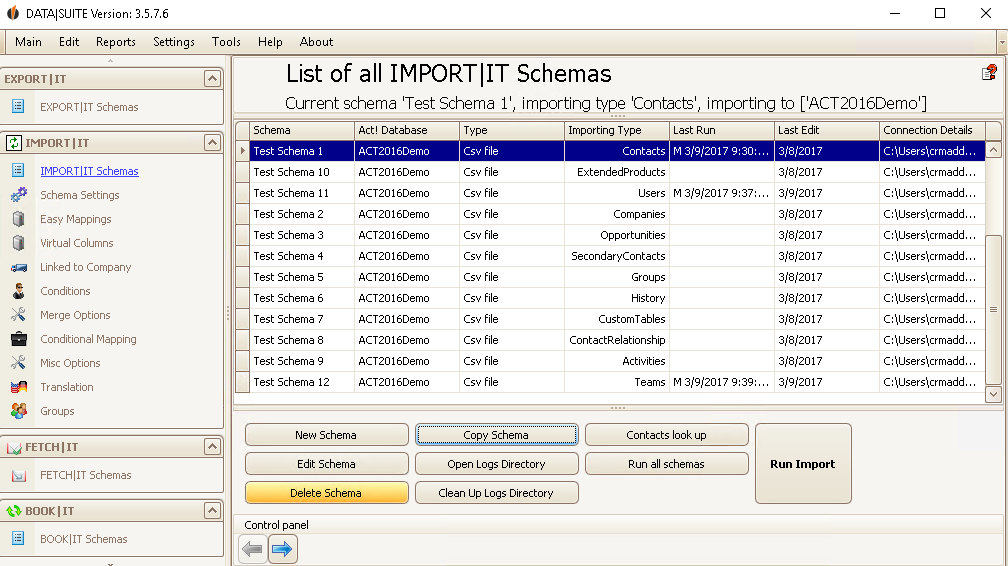Collapse the BOOK|IT panel
This screenshot has height=566, width=1008.
click(212, 511)
